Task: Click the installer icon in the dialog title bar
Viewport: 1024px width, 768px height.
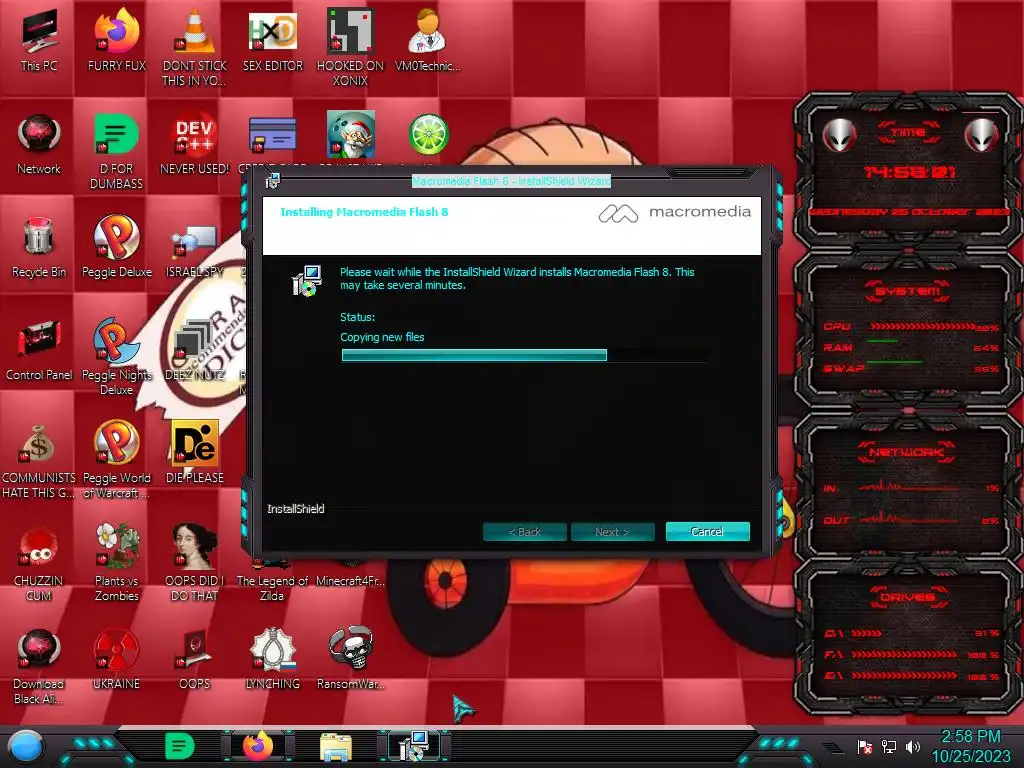Action: point(273,181)
